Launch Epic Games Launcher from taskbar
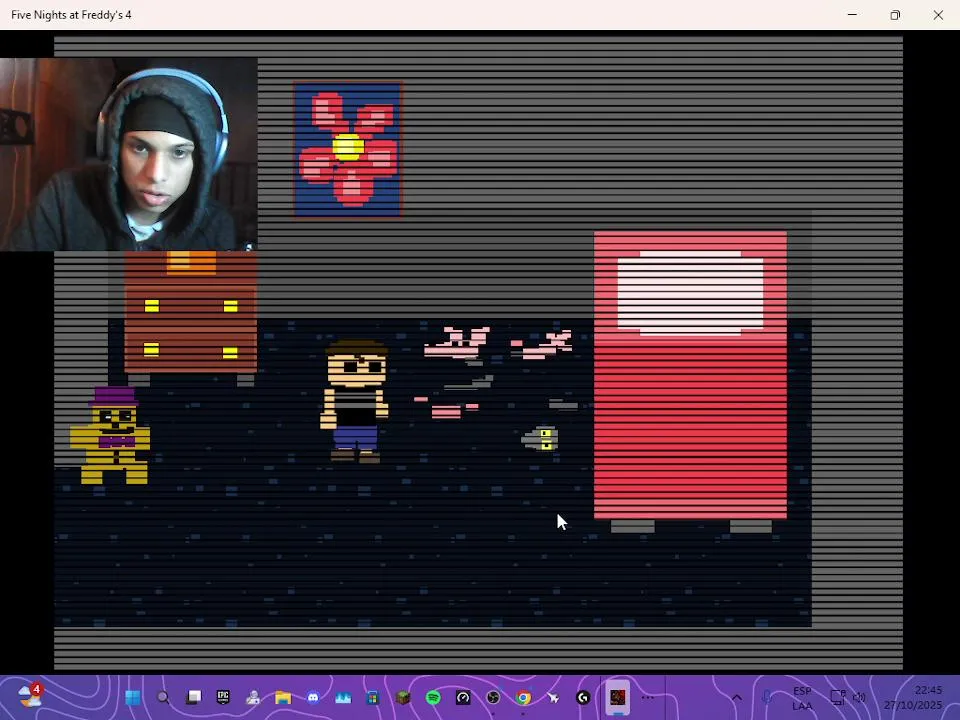This screenshot has width=960, height=720. point(223,697)
